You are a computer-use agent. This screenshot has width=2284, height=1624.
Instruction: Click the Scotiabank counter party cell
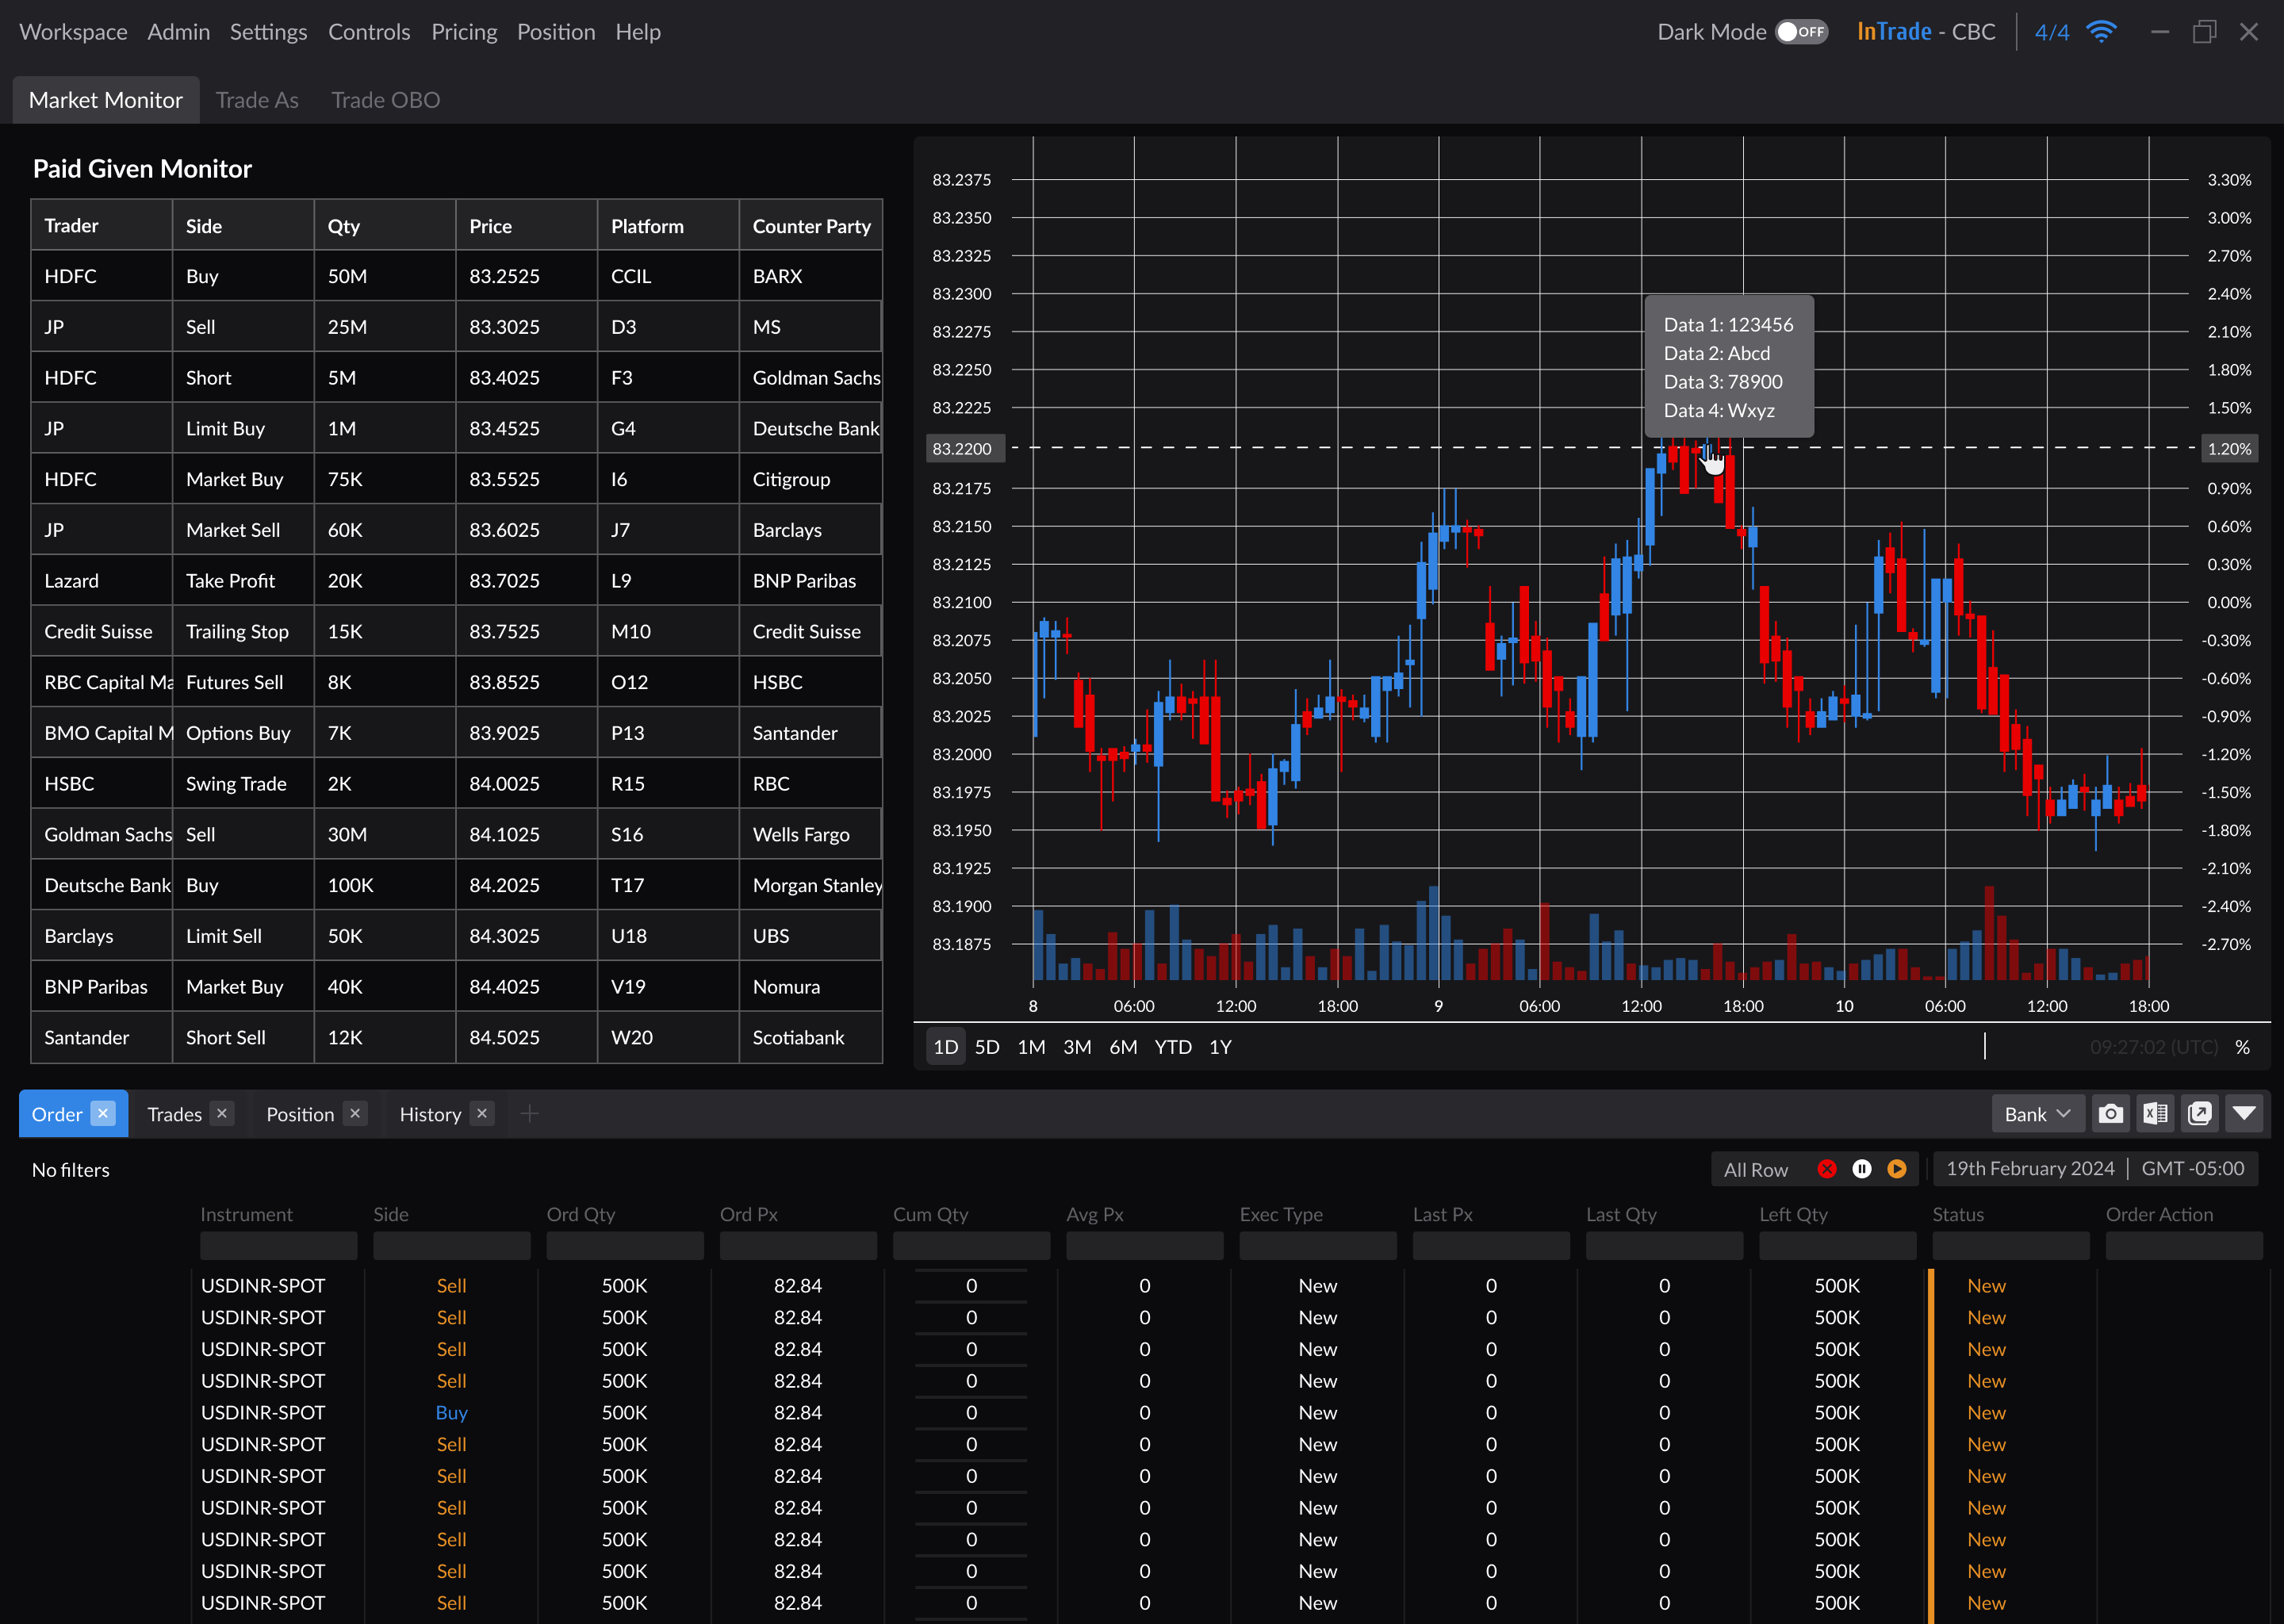point(811,1037)
